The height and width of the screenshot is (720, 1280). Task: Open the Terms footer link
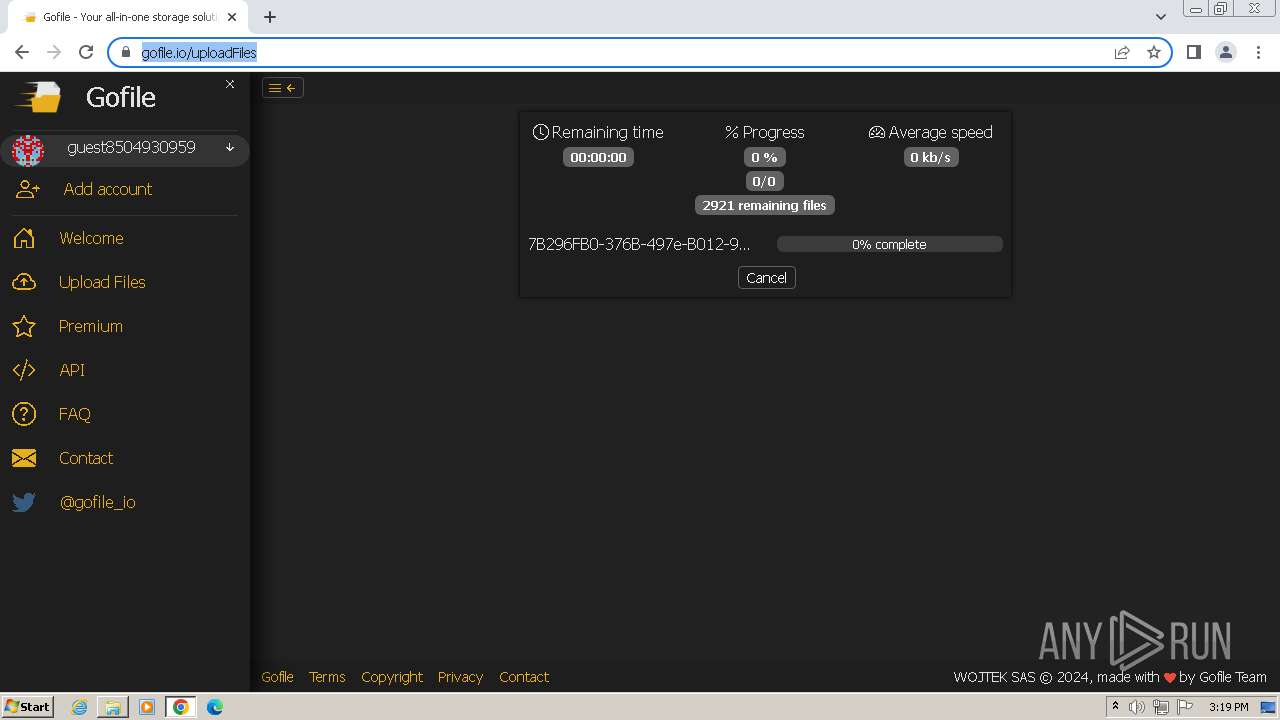pyautogui.click(x=327, y=677)
